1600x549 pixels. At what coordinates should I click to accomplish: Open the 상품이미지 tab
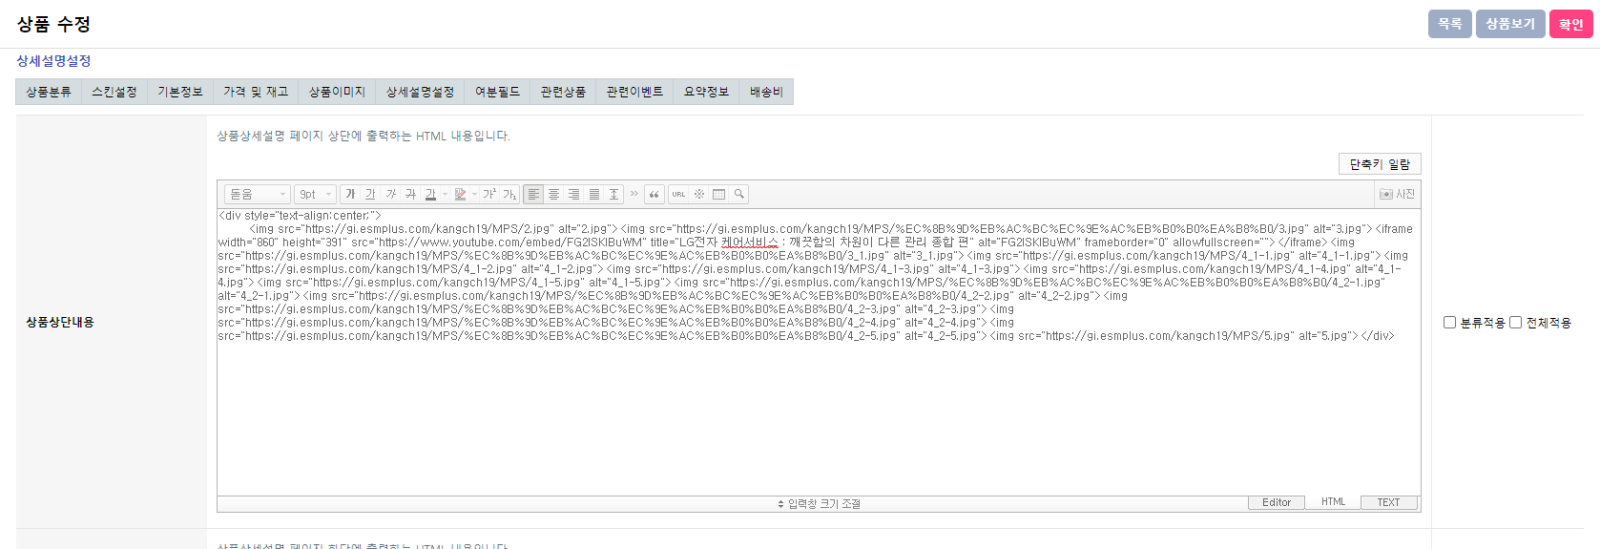pyautogui.click(x=337, y=92)
